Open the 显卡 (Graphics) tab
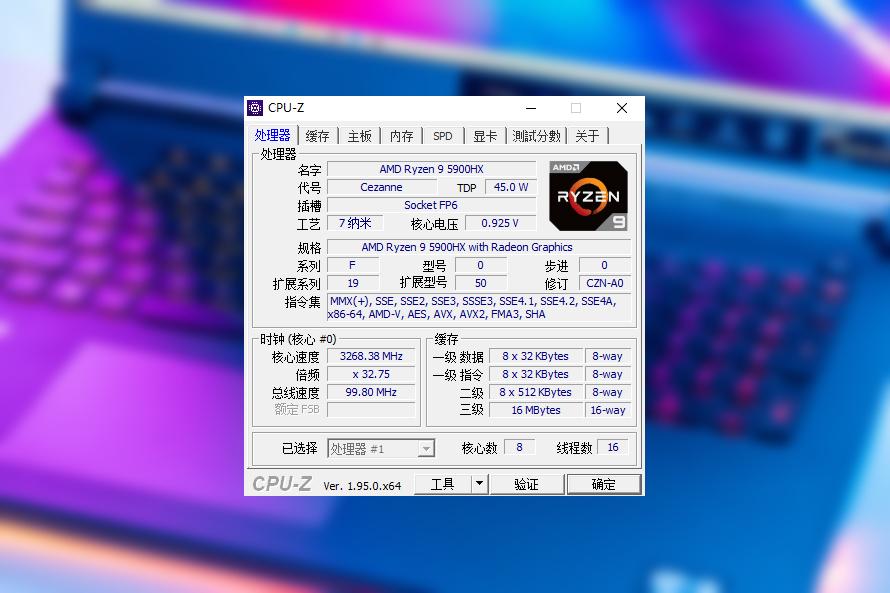The height and width of the screenshot is (593, 890). click(x=484, y=135)
